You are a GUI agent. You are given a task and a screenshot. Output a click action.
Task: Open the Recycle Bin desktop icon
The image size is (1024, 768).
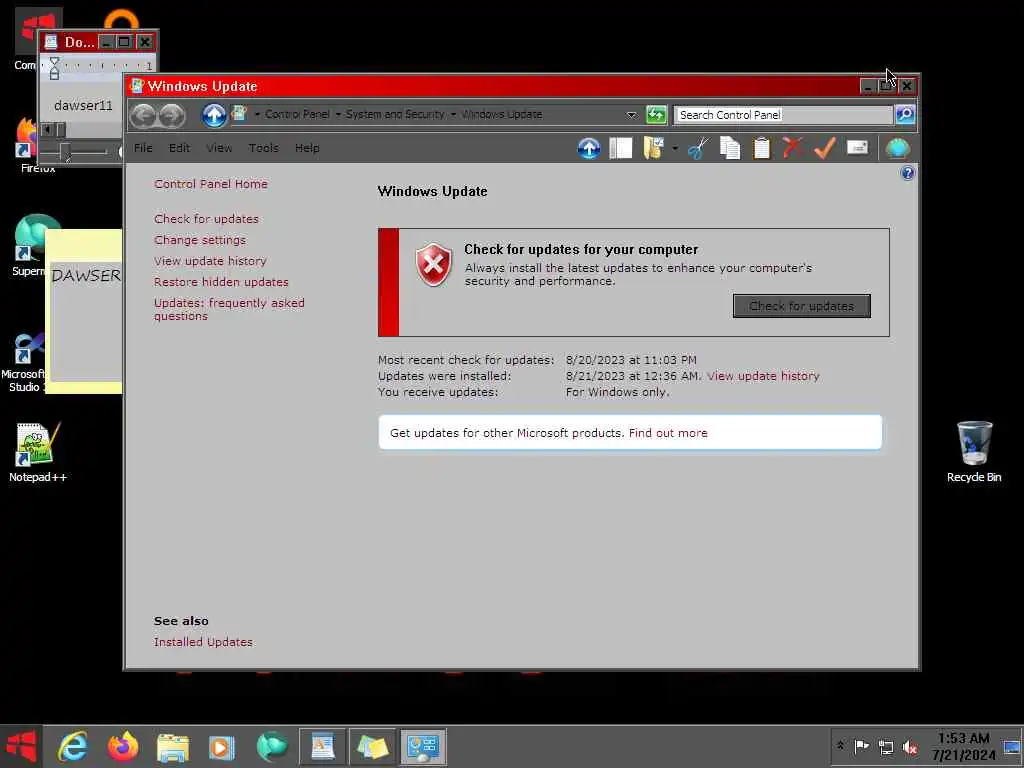974,452
